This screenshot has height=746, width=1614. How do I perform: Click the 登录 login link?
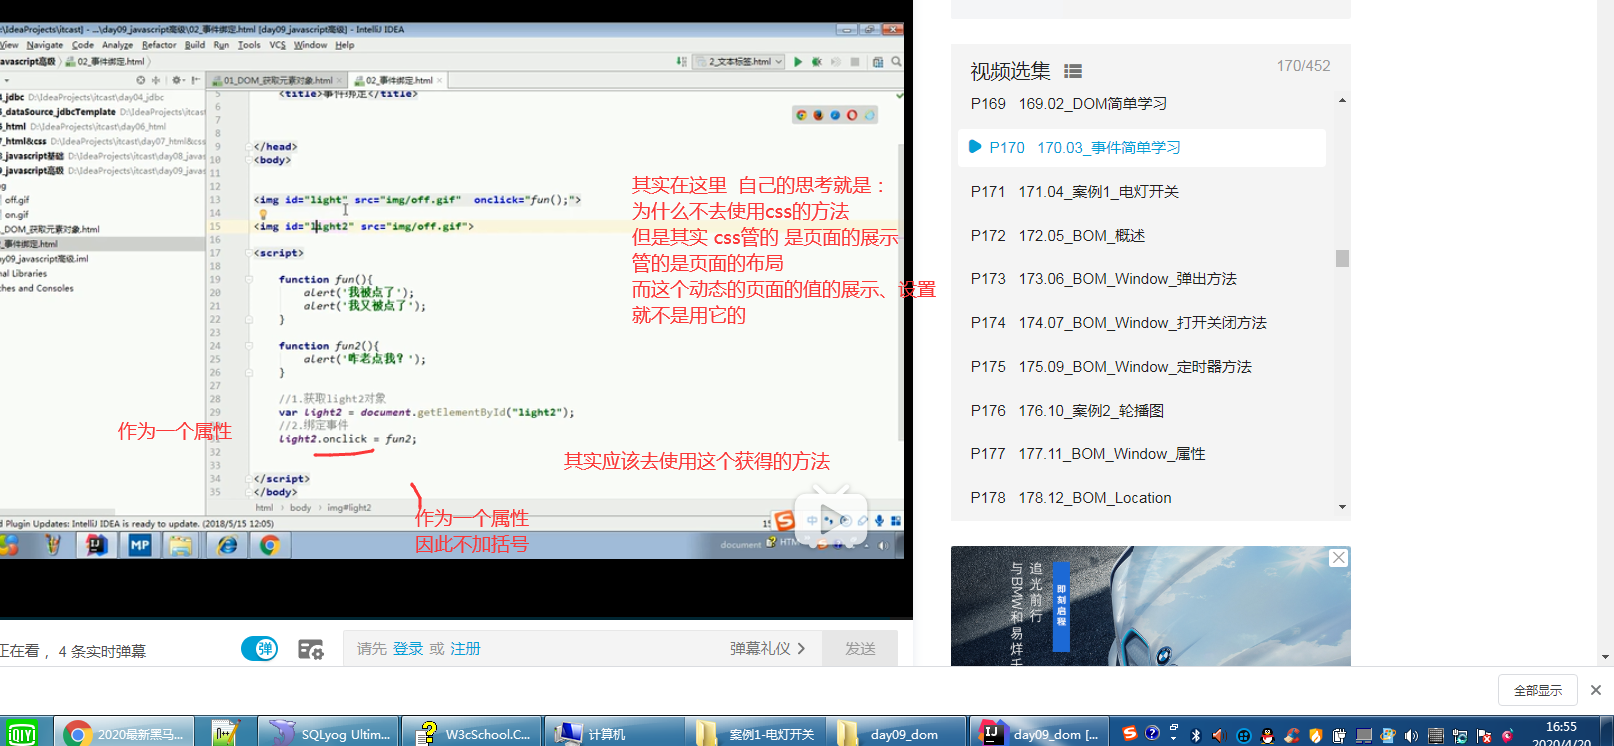click(x=408, y=649)
